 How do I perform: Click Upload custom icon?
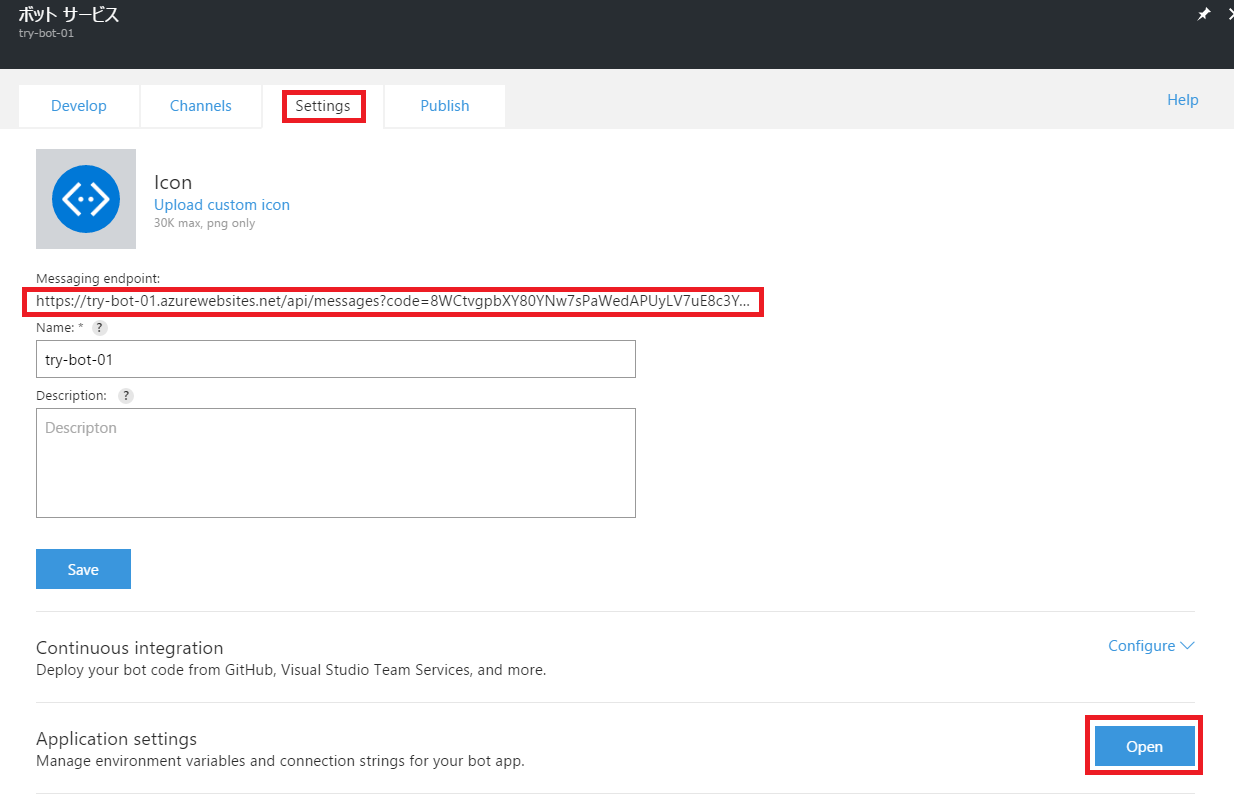click(221, 204)
